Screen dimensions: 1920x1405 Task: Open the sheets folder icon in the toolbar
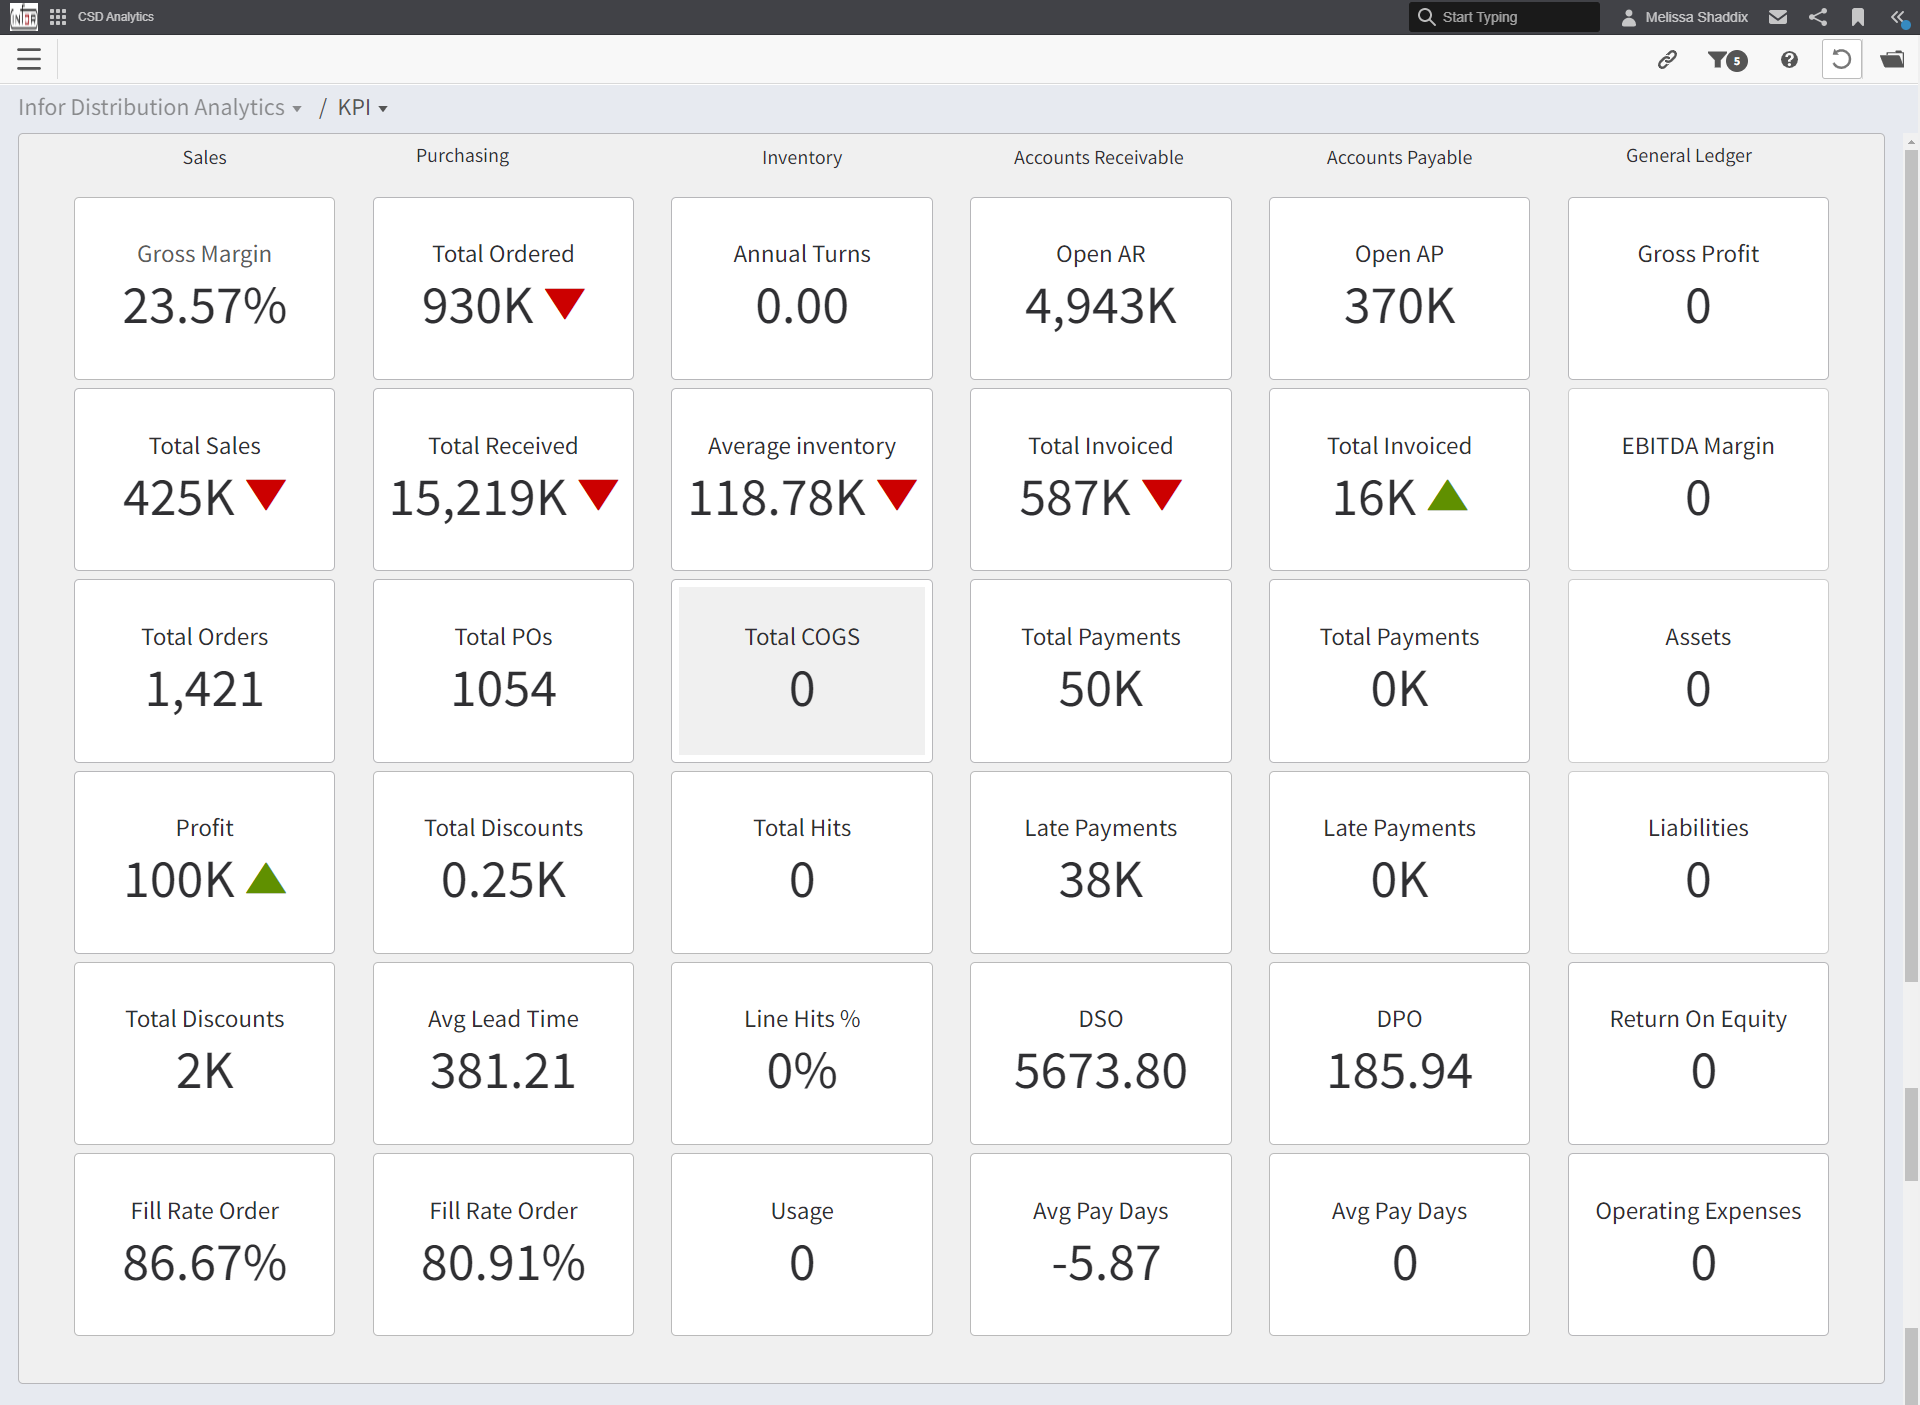pos(1893,60)
